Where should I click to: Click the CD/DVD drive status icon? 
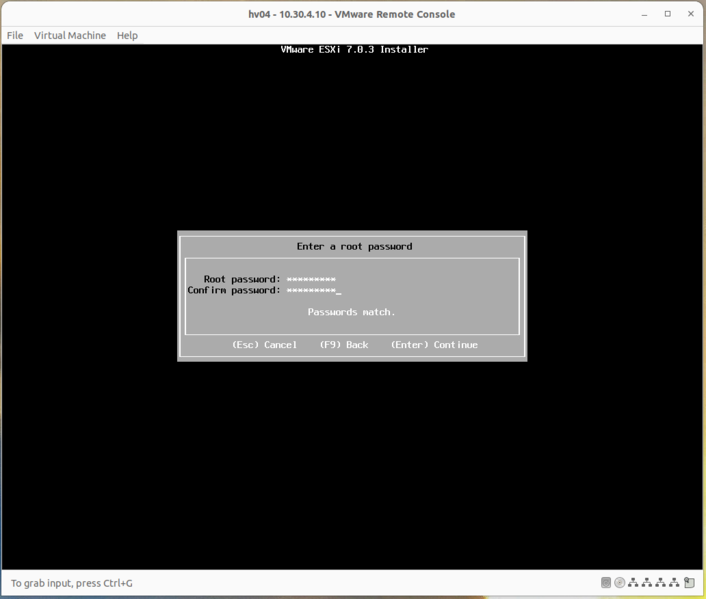620,583
